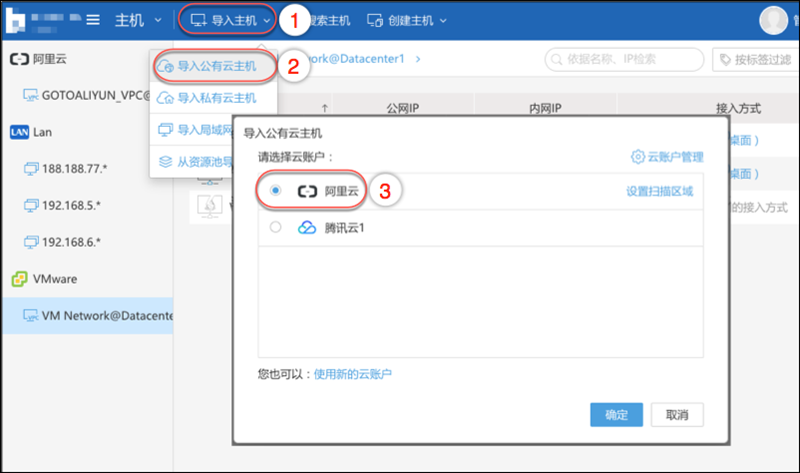Click the stacked layers resource pool icon
The height and width of the screenshot is (473, 800).
tap(165, 162)
